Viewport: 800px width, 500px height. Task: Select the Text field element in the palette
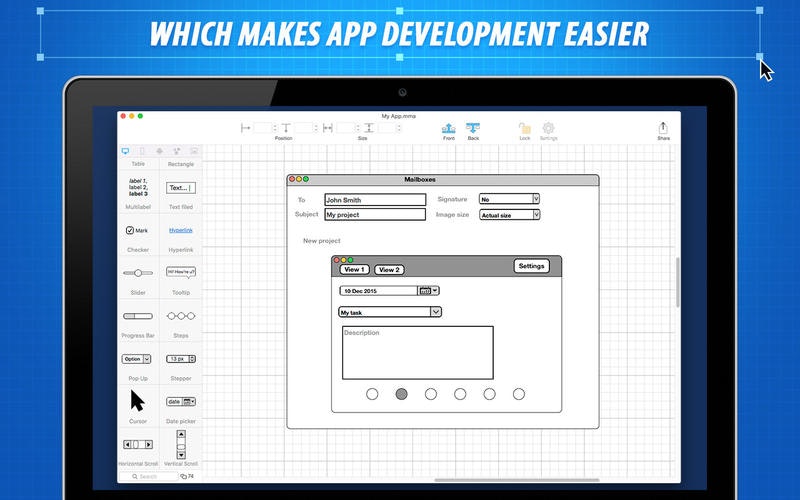pos(181,188)
